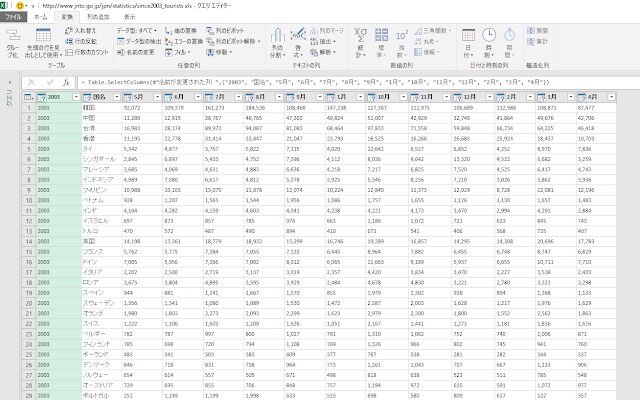Click the 書式 (Format) text icon
Image resolution: width=640 pixels, height=400 pixels.
click(298, 34)
